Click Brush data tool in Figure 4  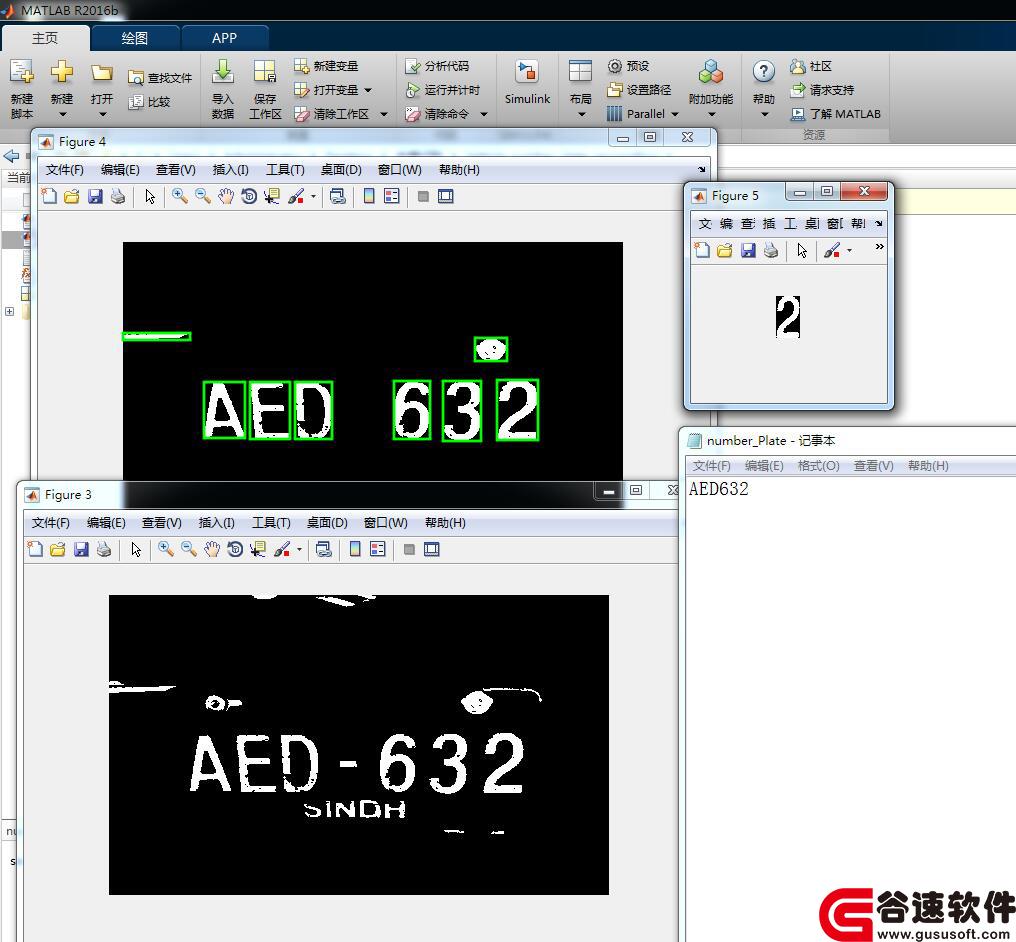tap(297, 196)
